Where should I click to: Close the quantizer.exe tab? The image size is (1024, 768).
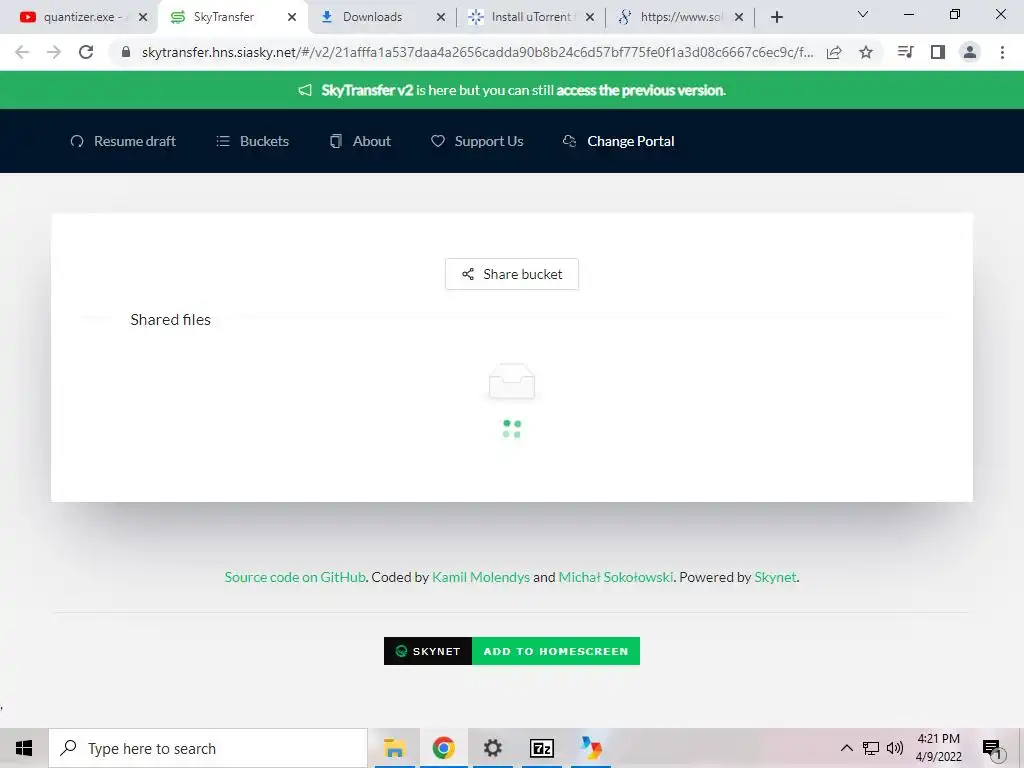[x=143, y=17]
